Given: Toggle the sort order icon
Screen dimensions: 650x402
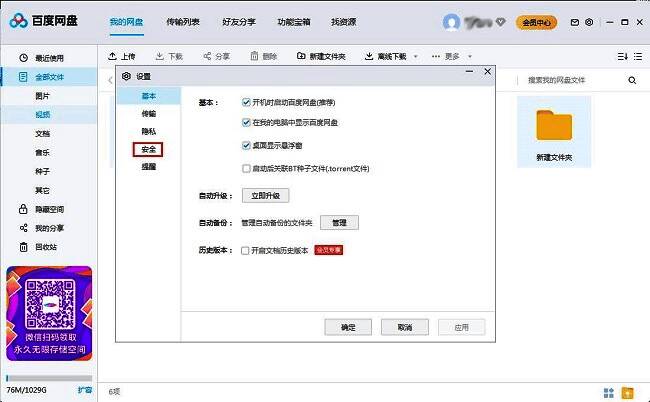Looking at the screenshot, I should [x=623, y=56].
